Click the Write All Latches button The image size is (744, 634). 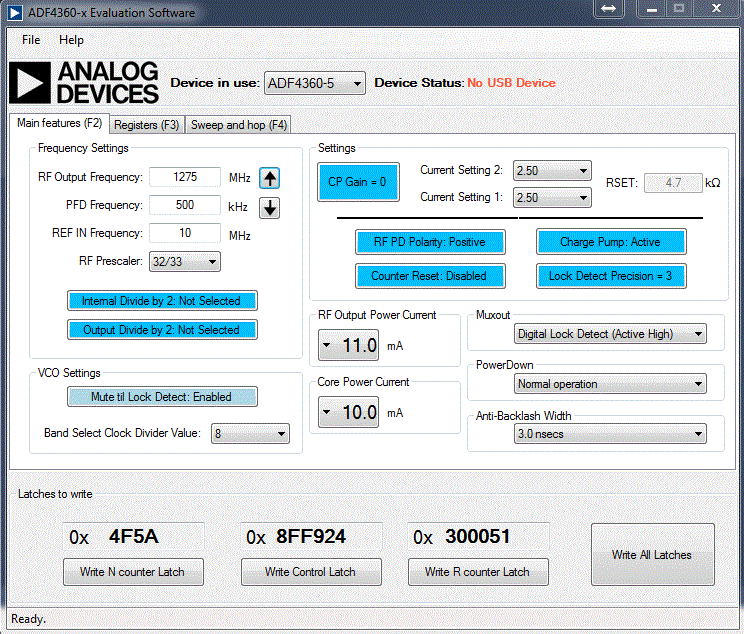click(x=652, y=554)
